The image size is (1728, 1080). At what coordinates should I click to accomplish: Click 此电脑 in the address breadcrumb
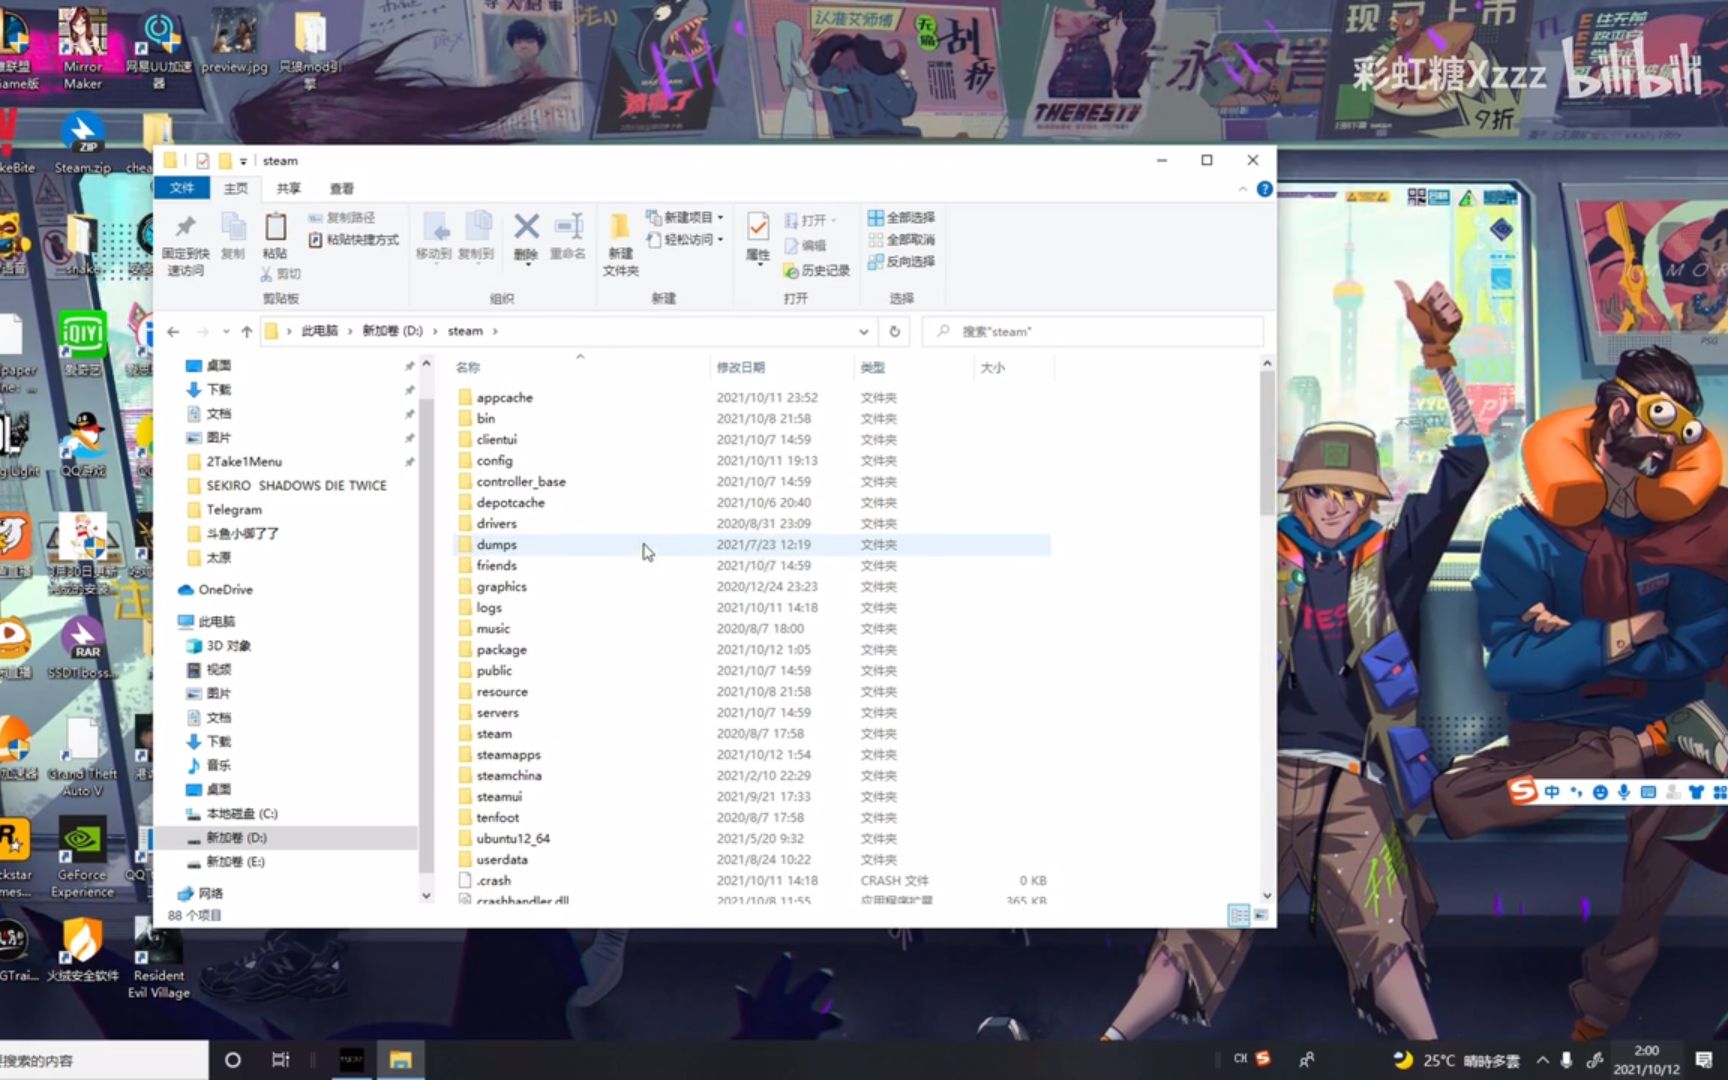tap(320, 331)
